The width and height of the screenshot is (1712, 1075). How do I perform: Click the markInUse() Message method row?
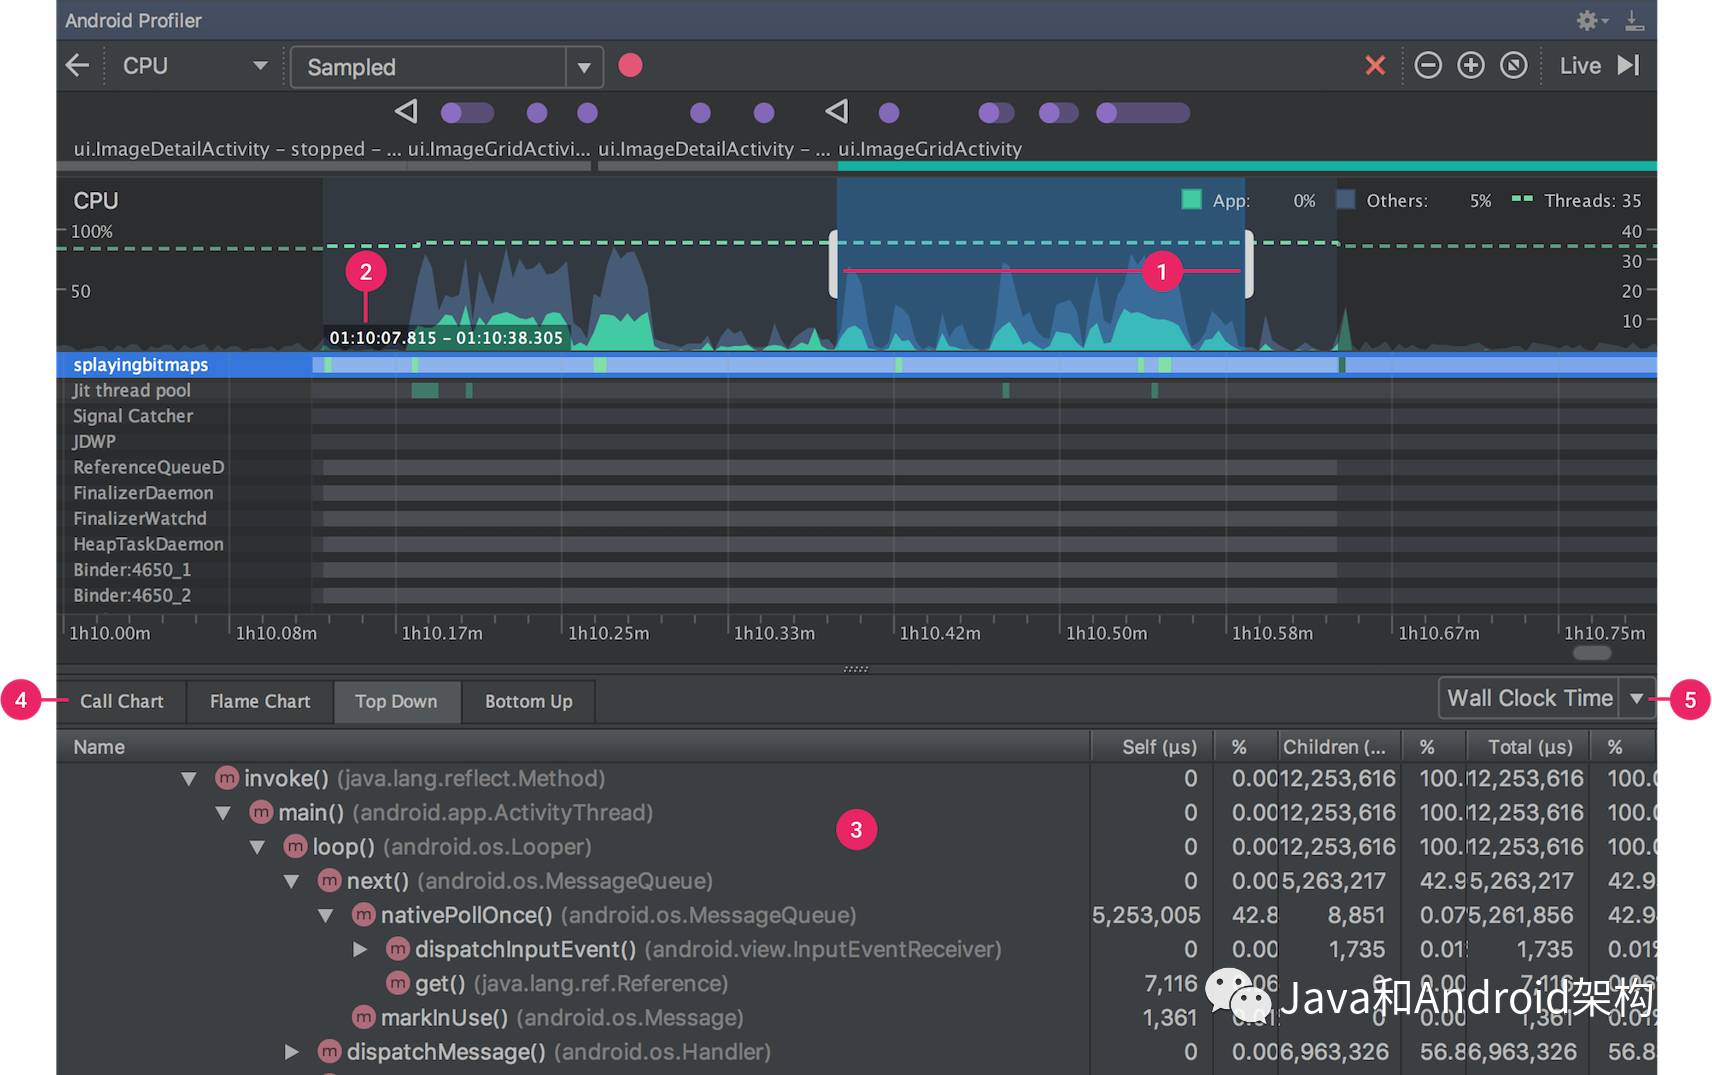(x=856, y=1018)
